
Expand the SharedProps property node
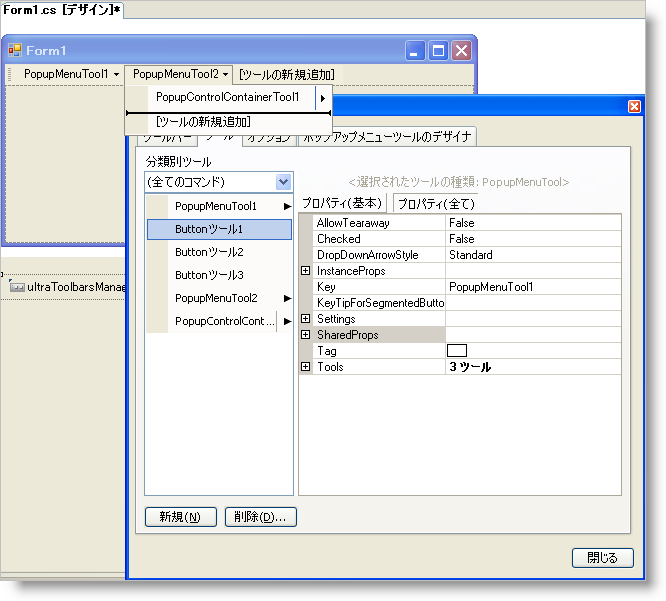[x=305, y=335]
